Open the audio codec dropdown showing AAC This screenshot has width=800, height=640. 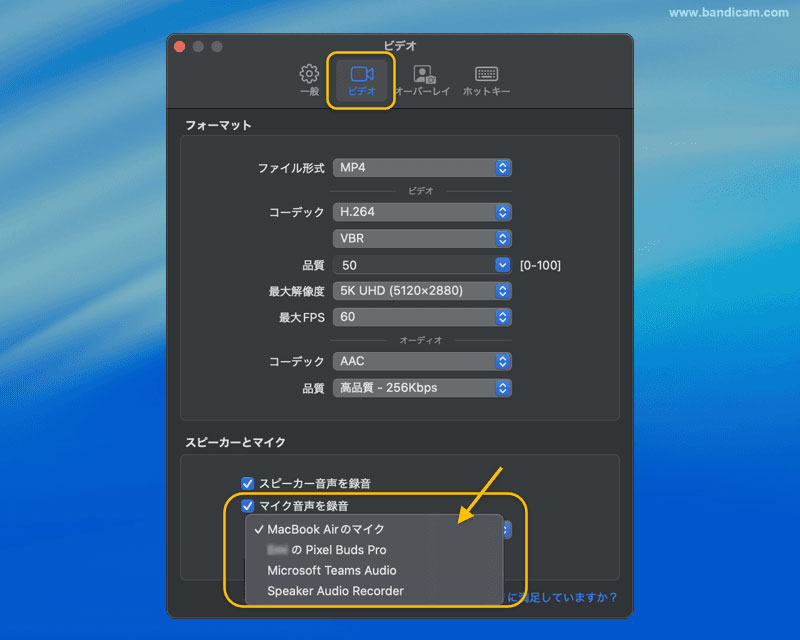[422, 361]
